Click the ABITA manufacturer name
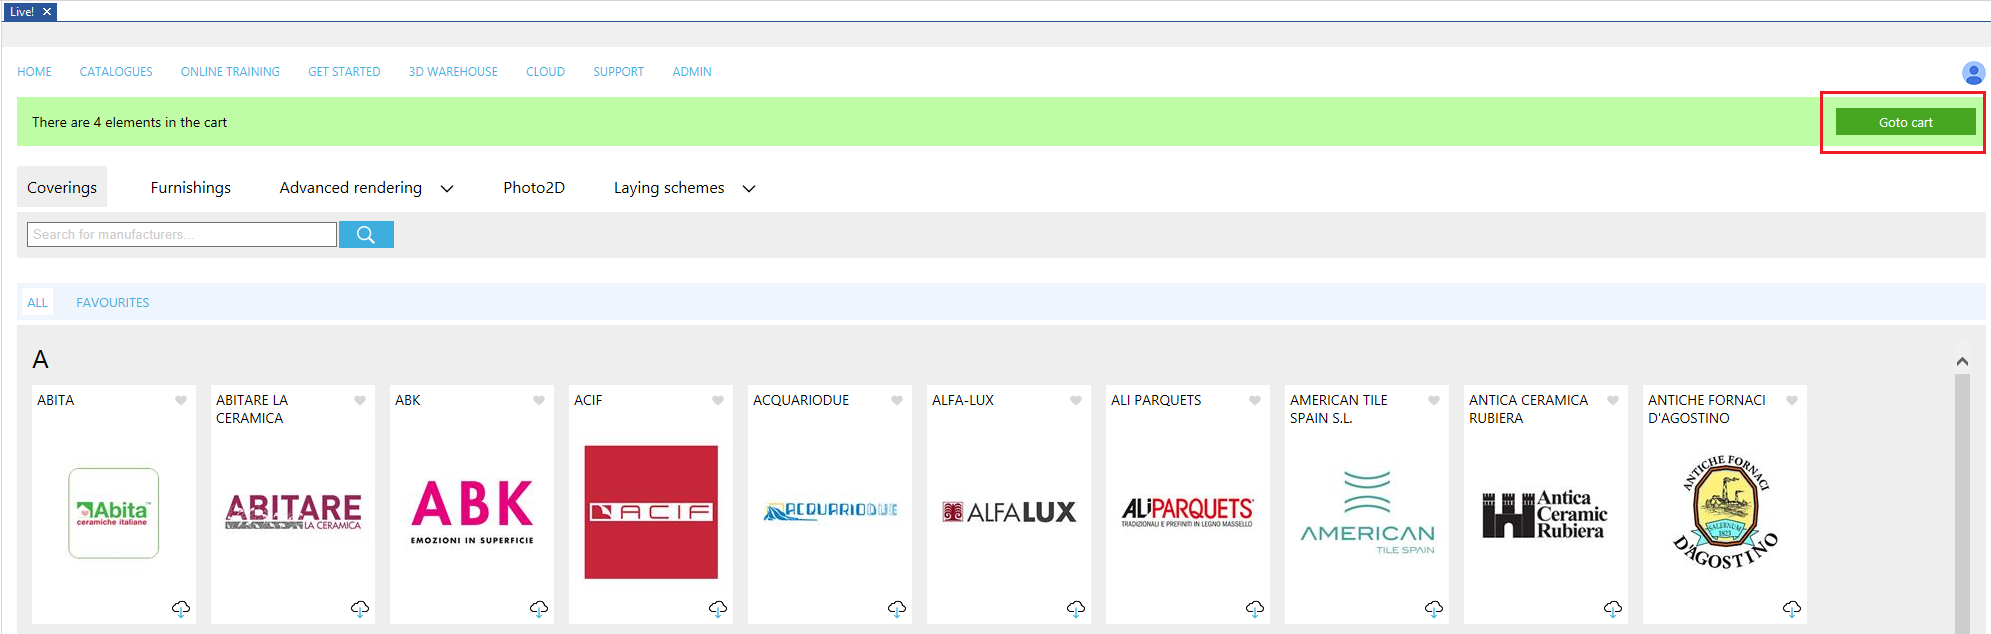Viewport: 1991px width, 634px height. click(x=56, y=400)
